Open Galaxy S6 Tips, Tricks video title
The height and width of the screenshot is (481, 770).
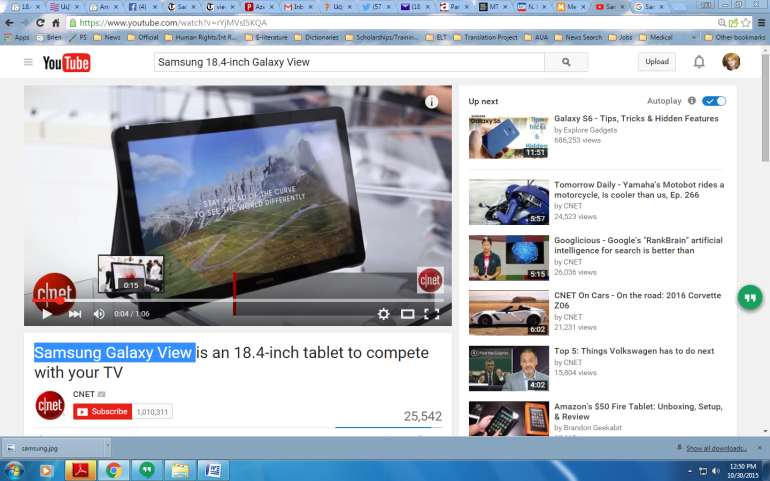tap(636, 118)
